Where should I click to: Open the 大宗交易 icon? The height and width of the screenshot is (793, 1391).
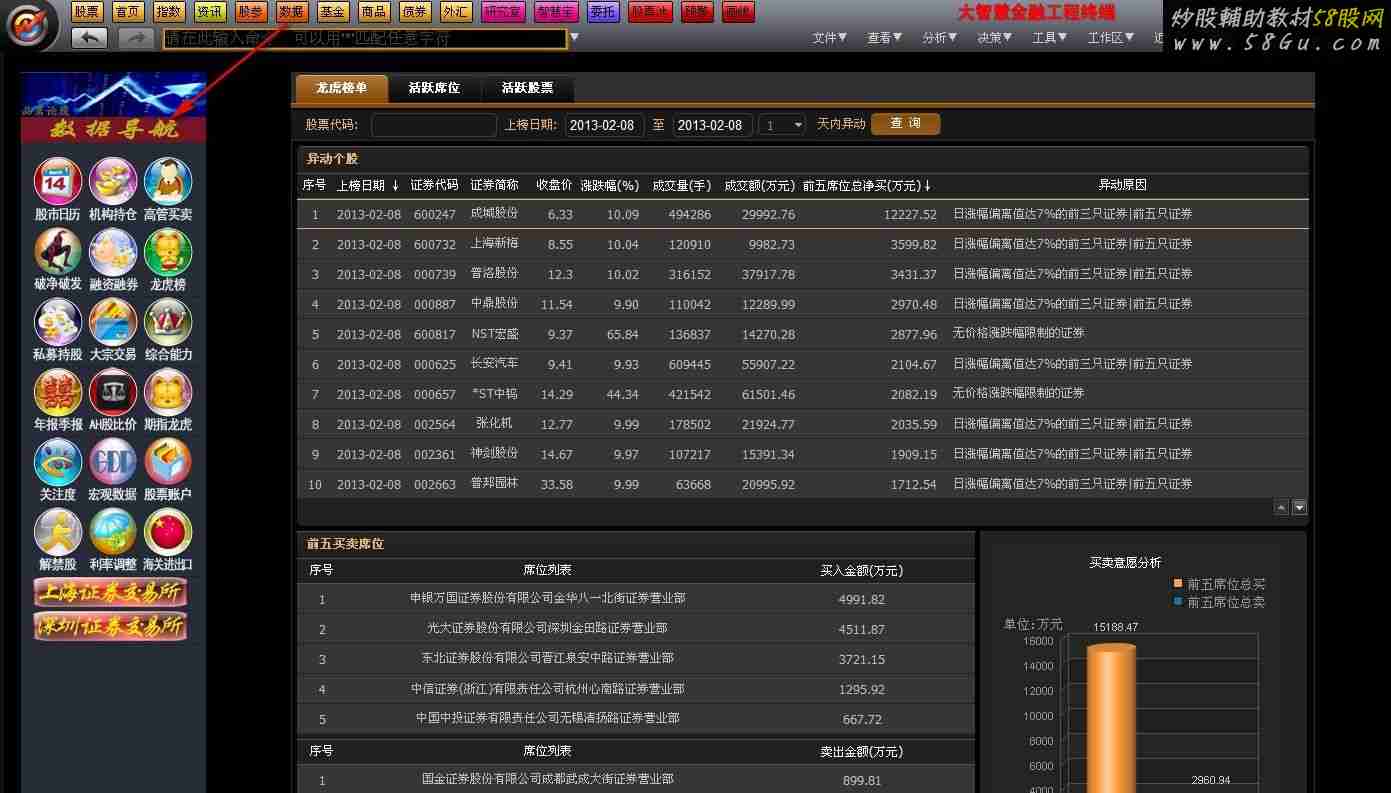(113, 322)
